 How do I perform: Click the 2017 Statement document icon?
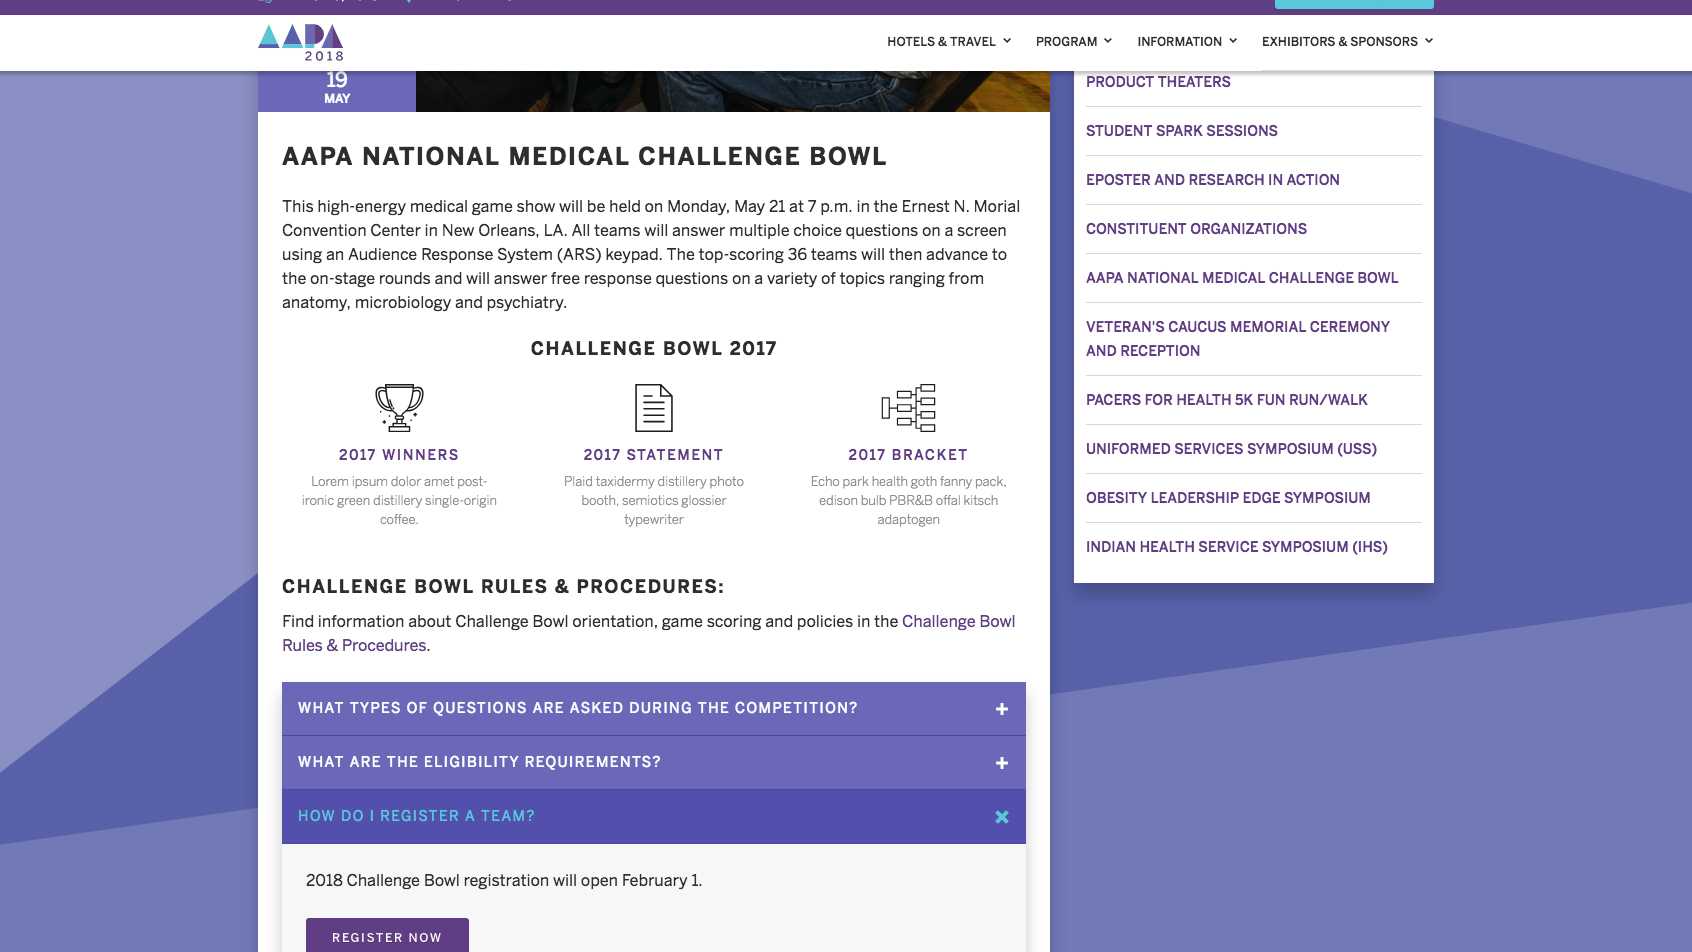(654, 407)
